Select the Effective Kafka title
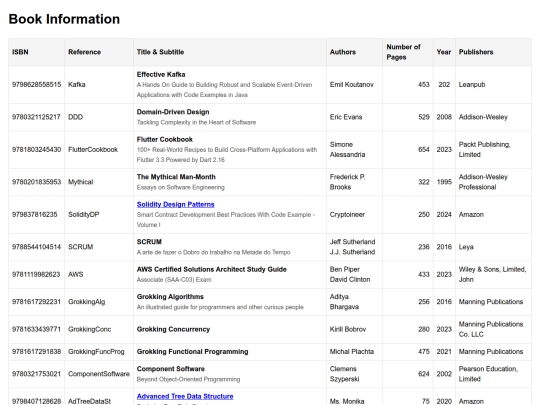 [x=161, y=74]
